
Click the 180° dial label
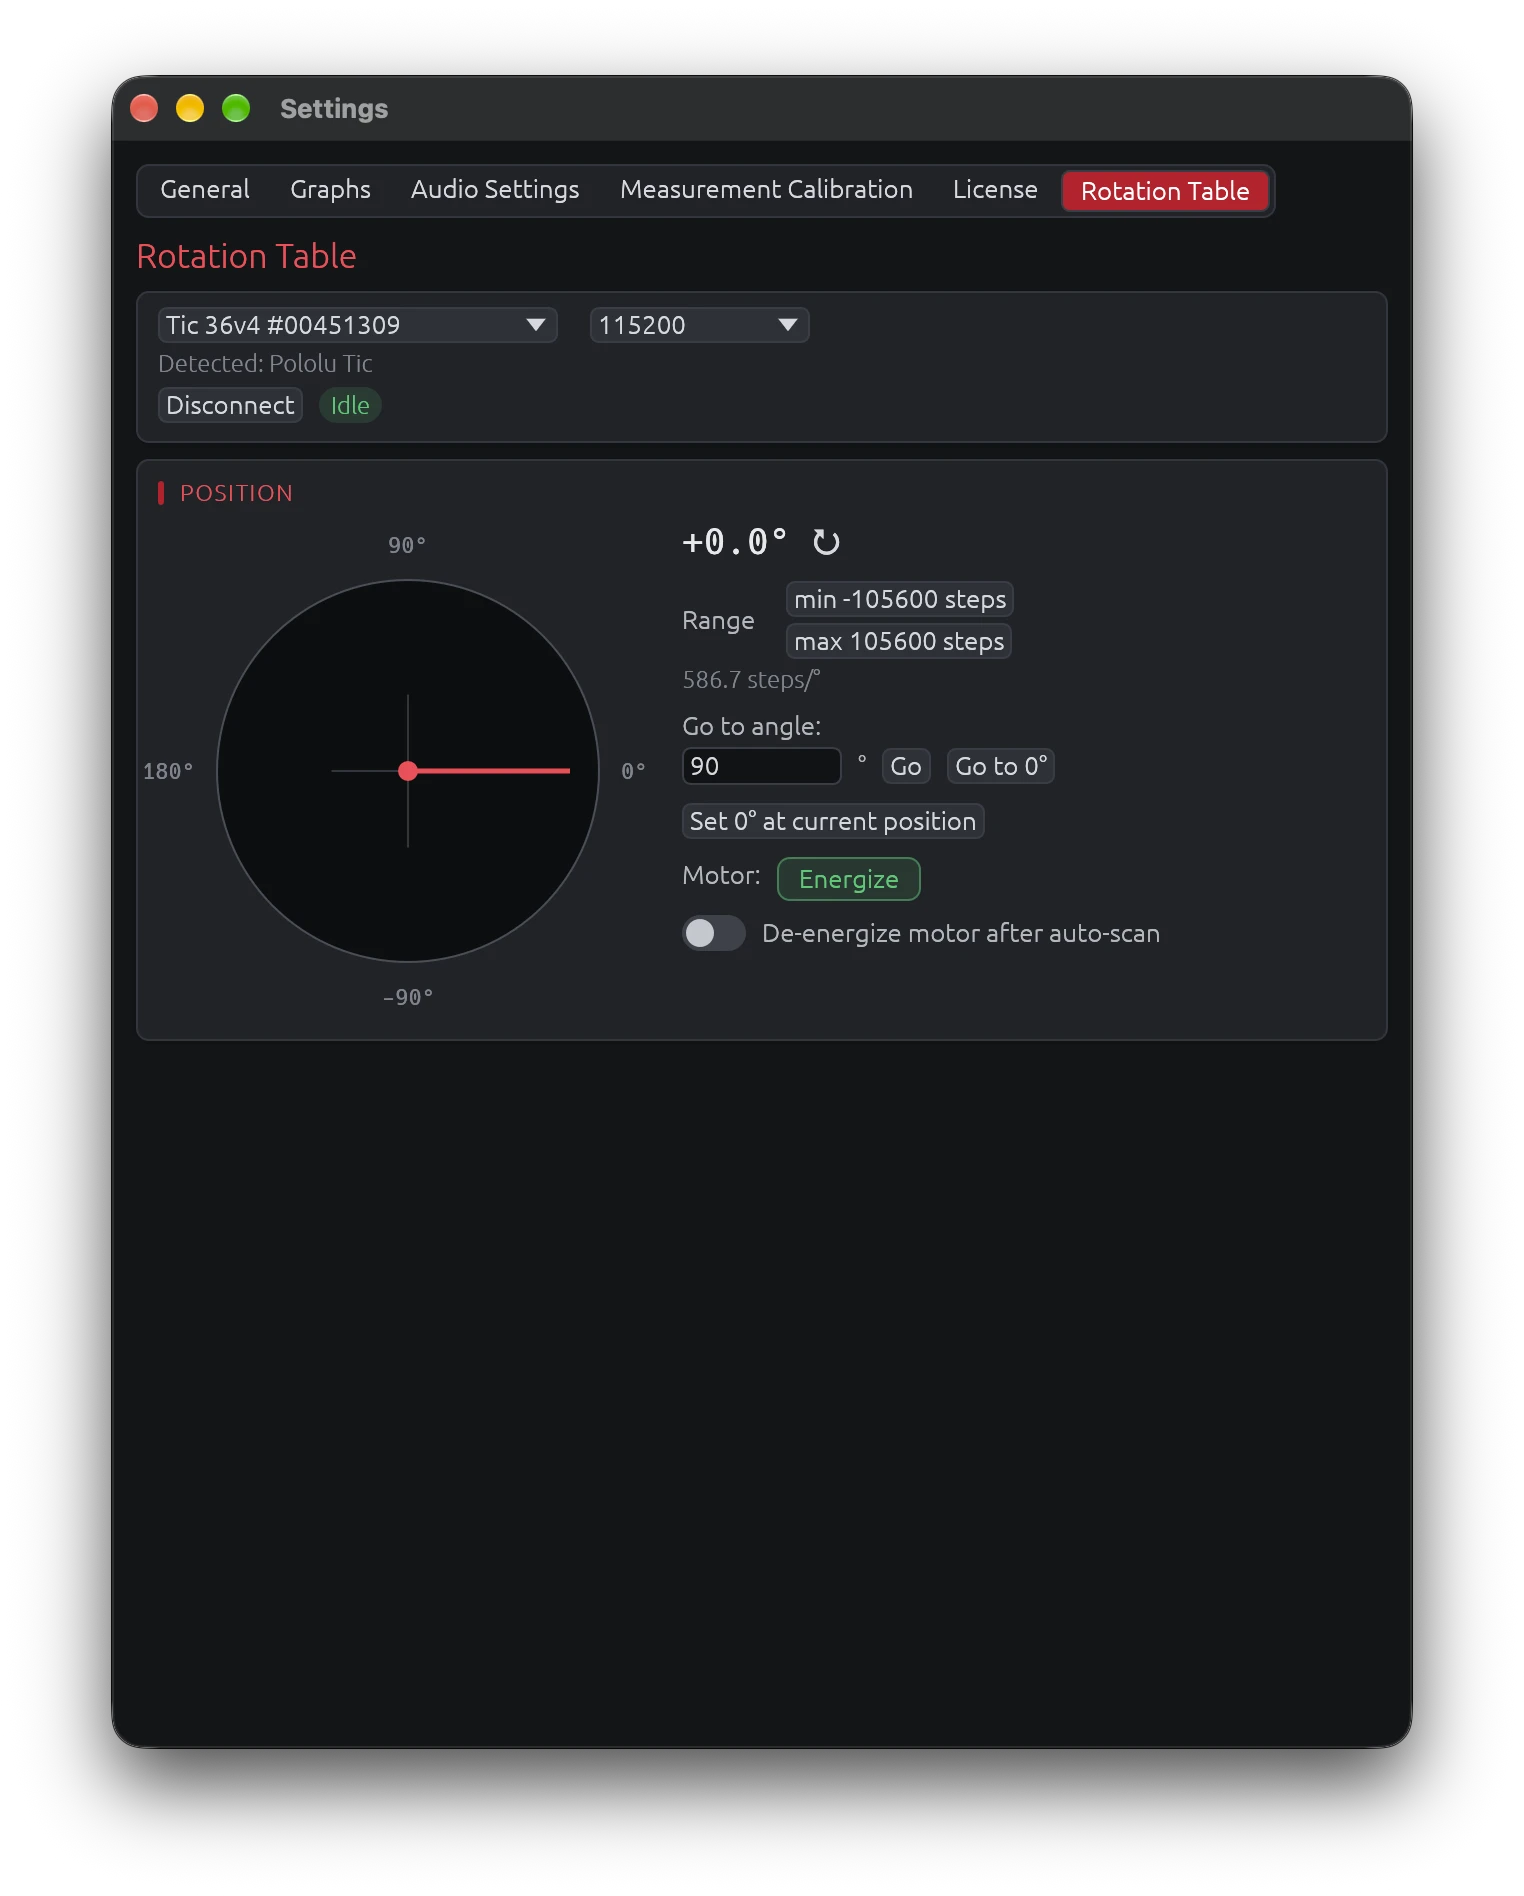[x=168, y=771]
